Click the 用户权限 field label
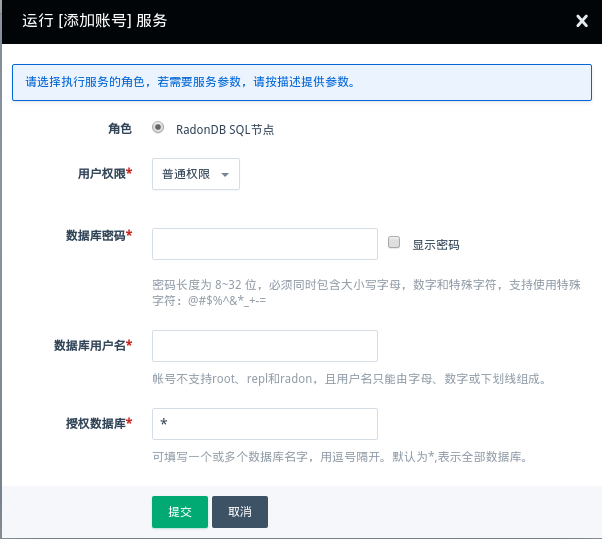Viewport: 602px width, 539px height. click(x=104, y=174)
